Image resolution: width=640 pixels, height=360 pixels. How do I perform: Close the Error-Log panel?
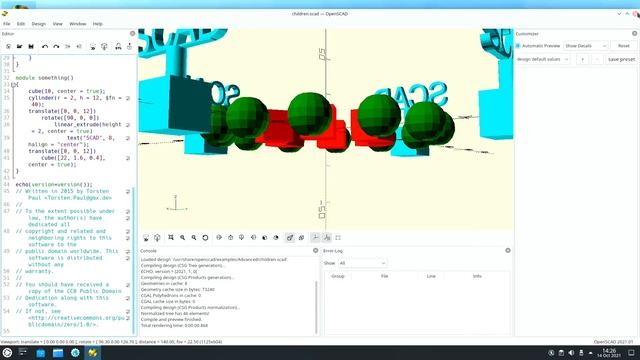[508, 251]
